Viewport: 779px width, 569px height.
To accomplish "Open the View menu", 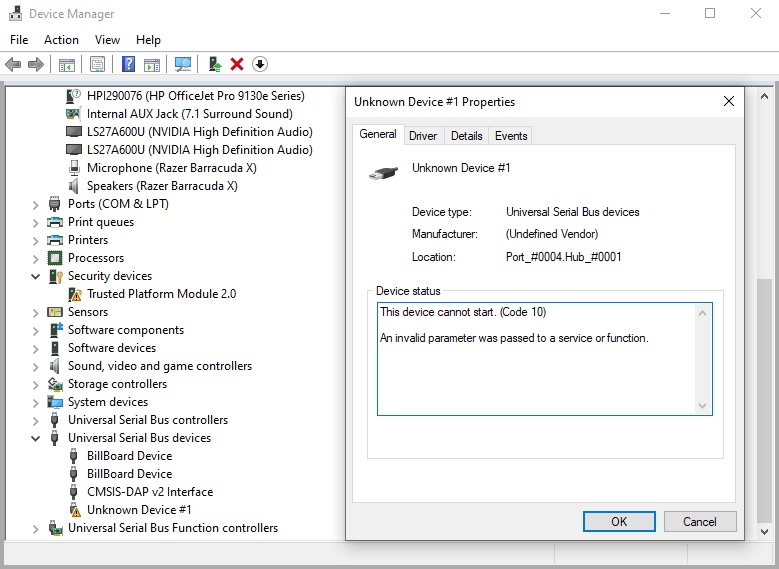I will pyautogui.click(x=107, y=40).
